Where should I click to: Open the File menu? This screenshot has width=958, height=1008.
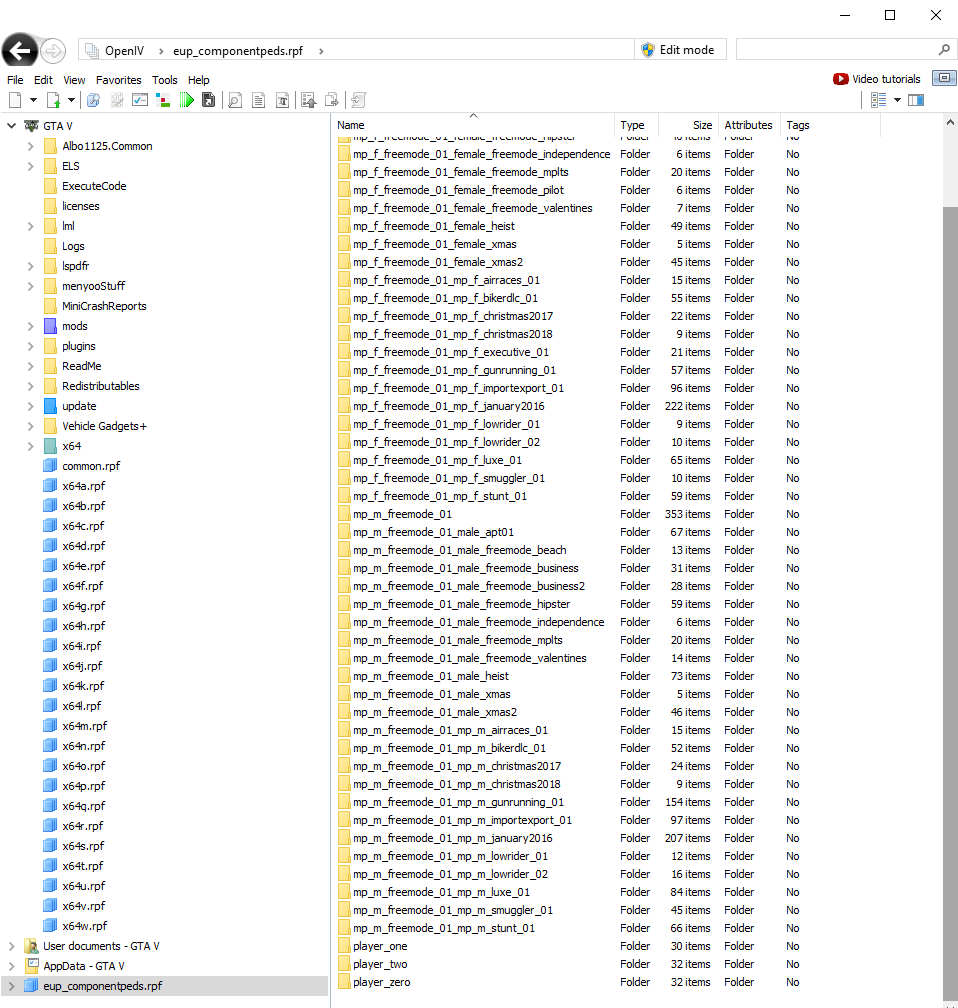(x=15, y=80)
